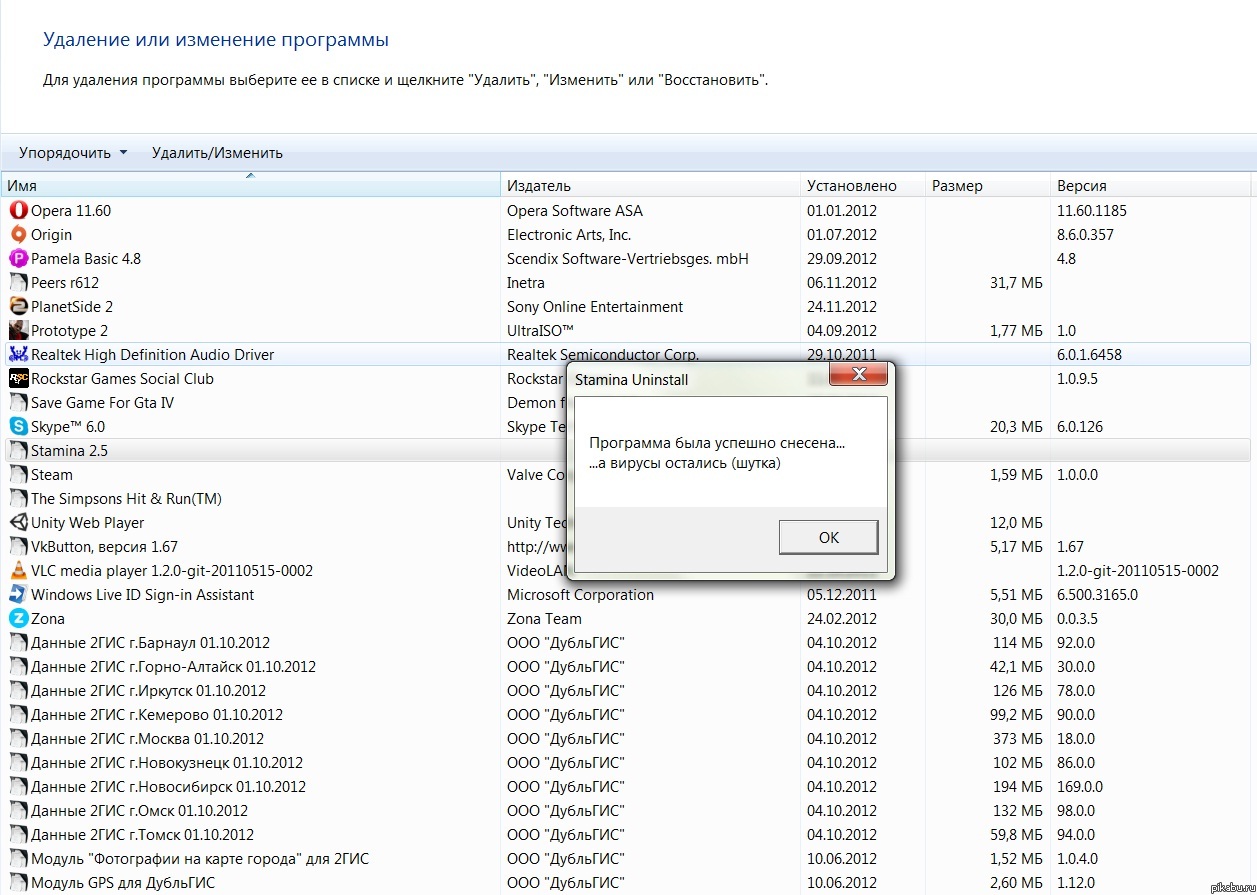The height and width of the screenshot is (895, 1257).
Task: Select The Simpsons Hit & Run(TM)
Action: (x=126, y=498)
